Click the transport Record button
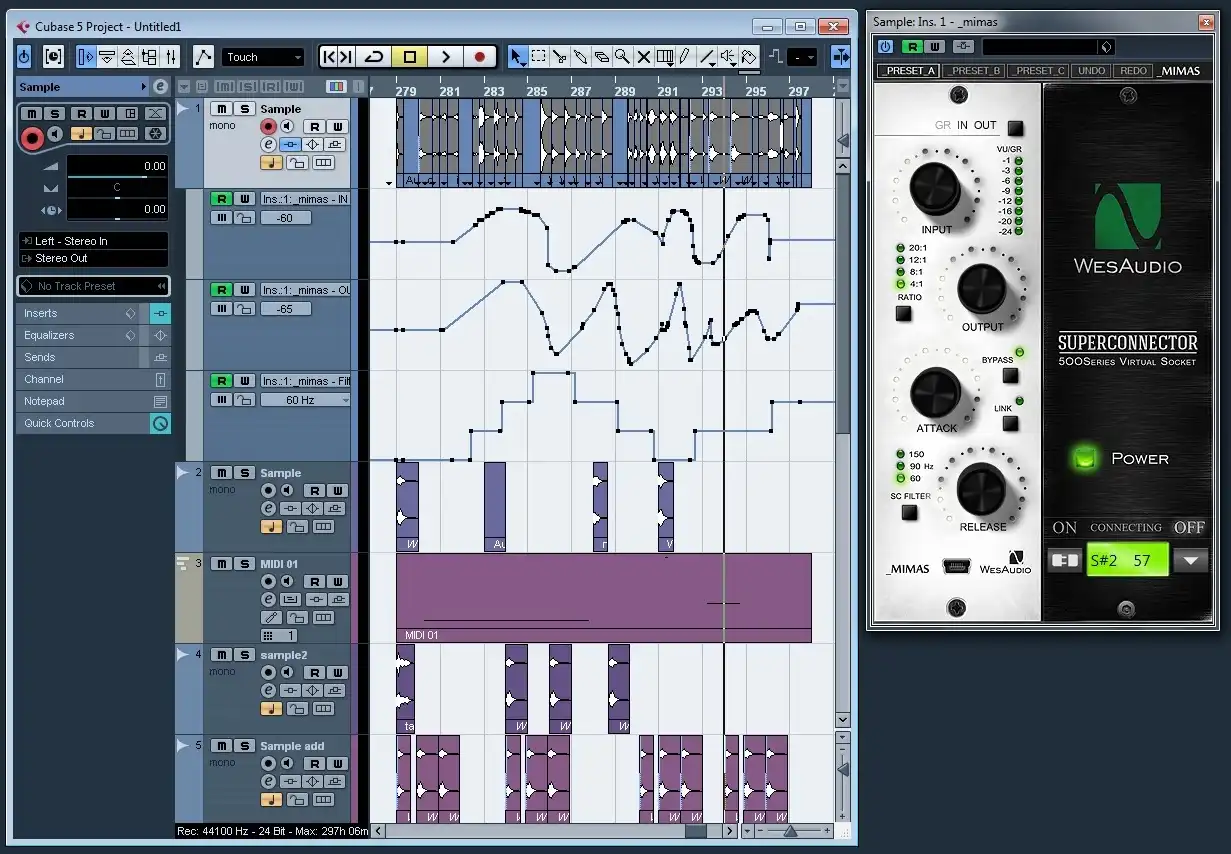The image size is (1231, 854). (480, 57)
